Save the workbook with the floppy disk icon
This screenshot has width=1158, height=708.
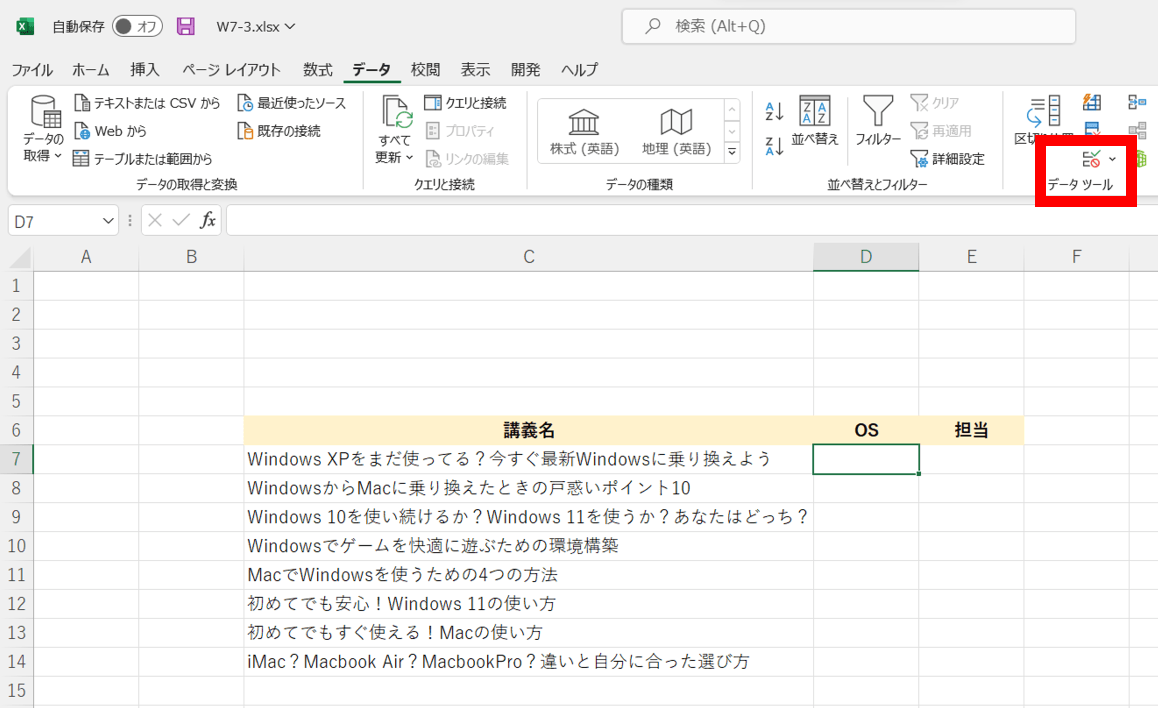click(185, 27)
